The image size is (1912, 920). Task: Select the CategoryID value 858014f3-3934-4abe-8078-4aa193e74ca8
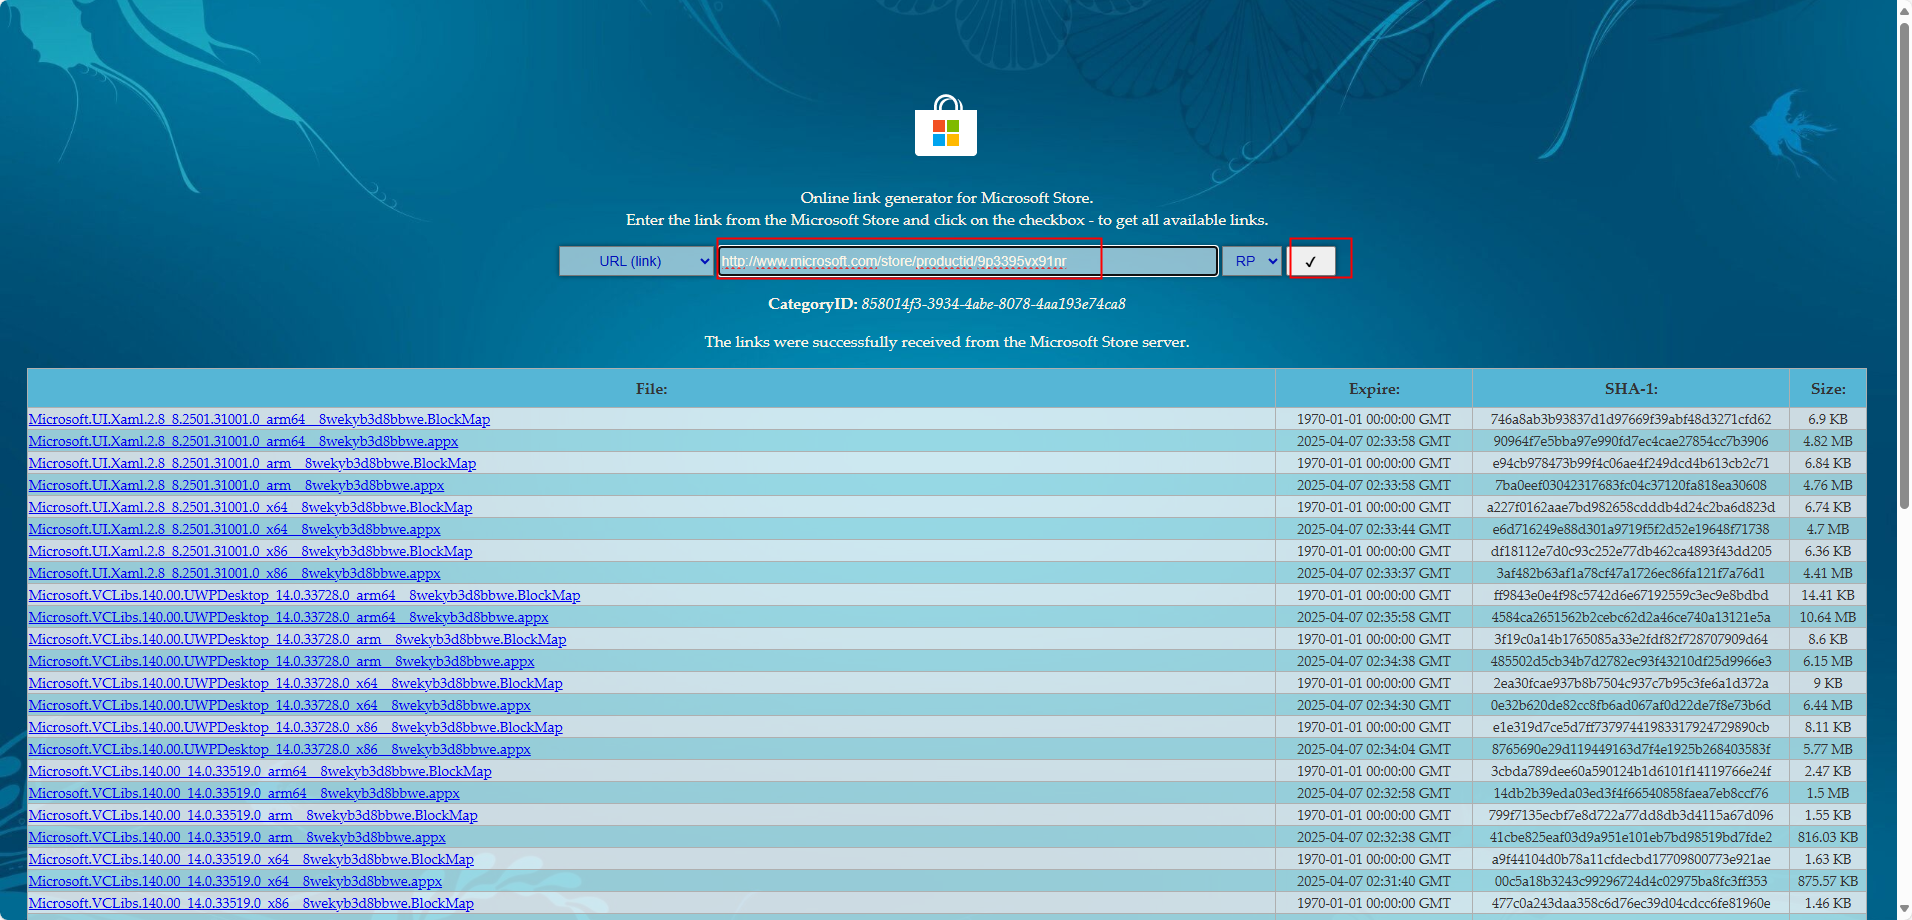[x=993, y=304]
